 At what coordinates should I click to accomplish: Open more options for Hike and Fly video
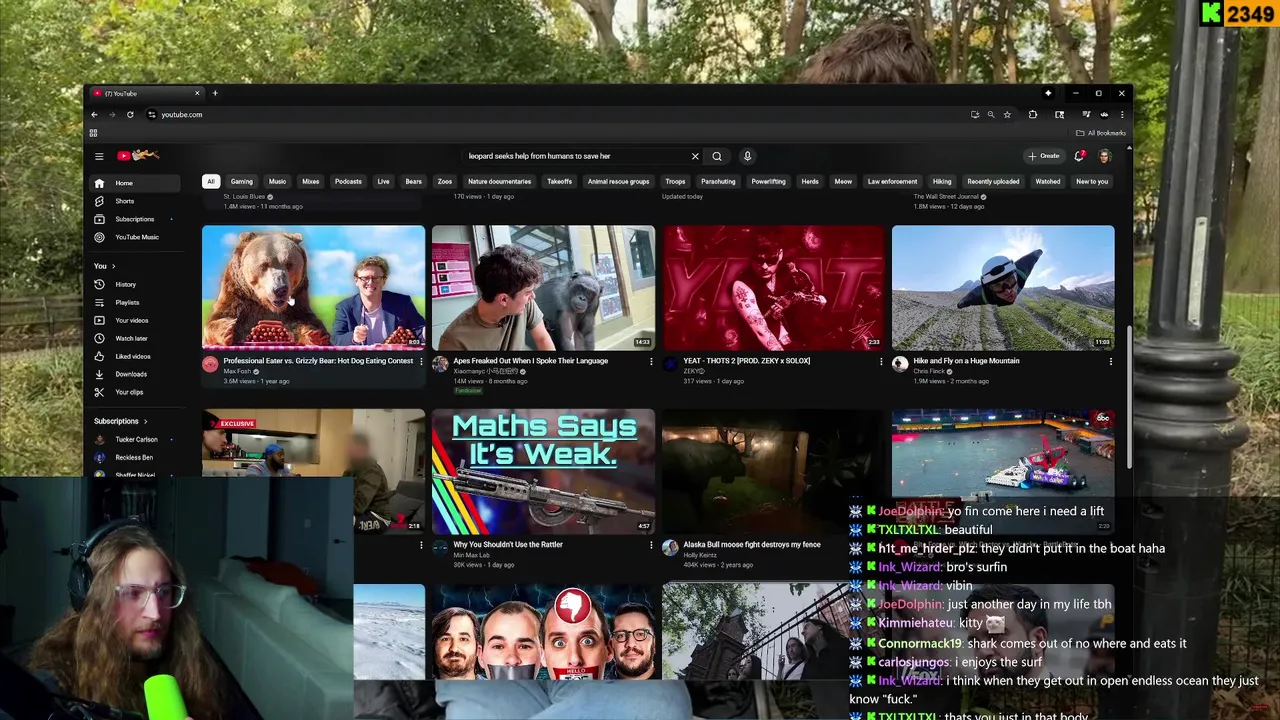point(1110,361)
